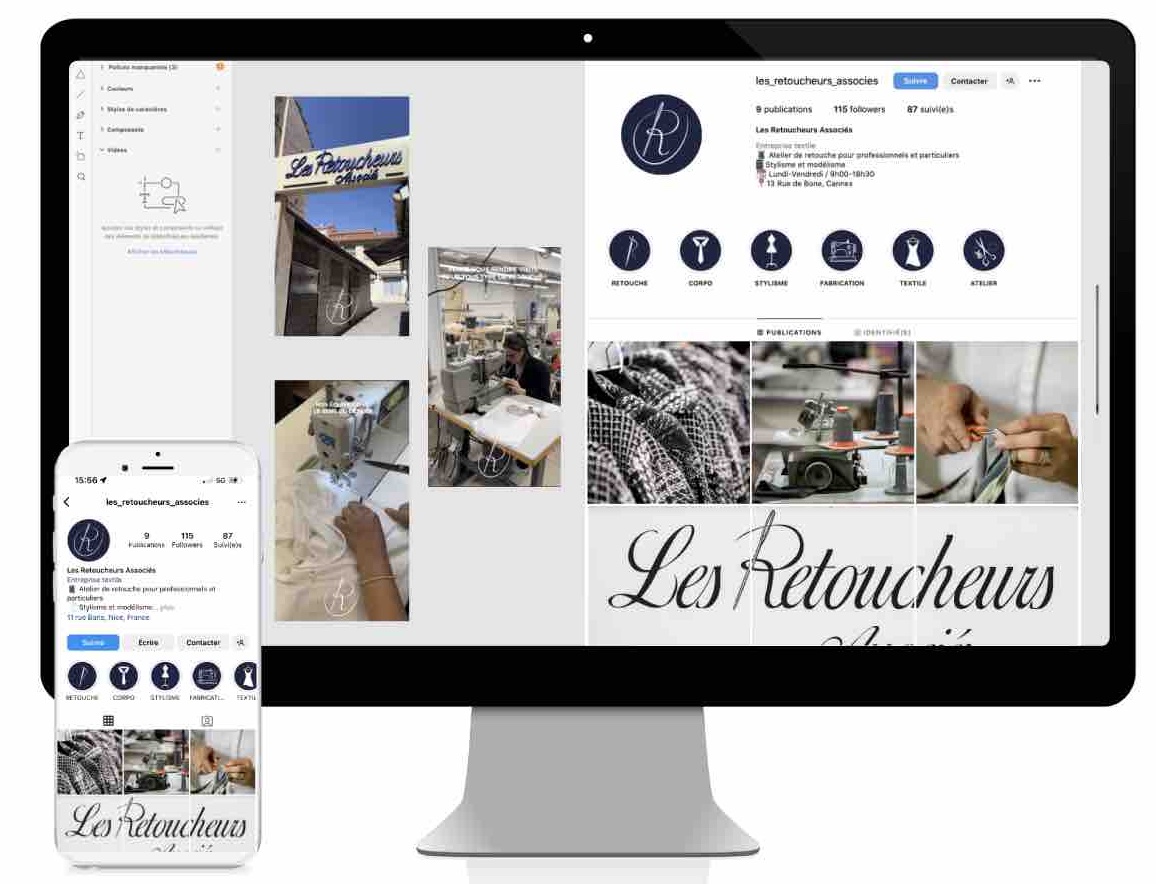
Task: Click the Contacter button on desktop profile
Action: pyautogui.click(x=968, y=81)
